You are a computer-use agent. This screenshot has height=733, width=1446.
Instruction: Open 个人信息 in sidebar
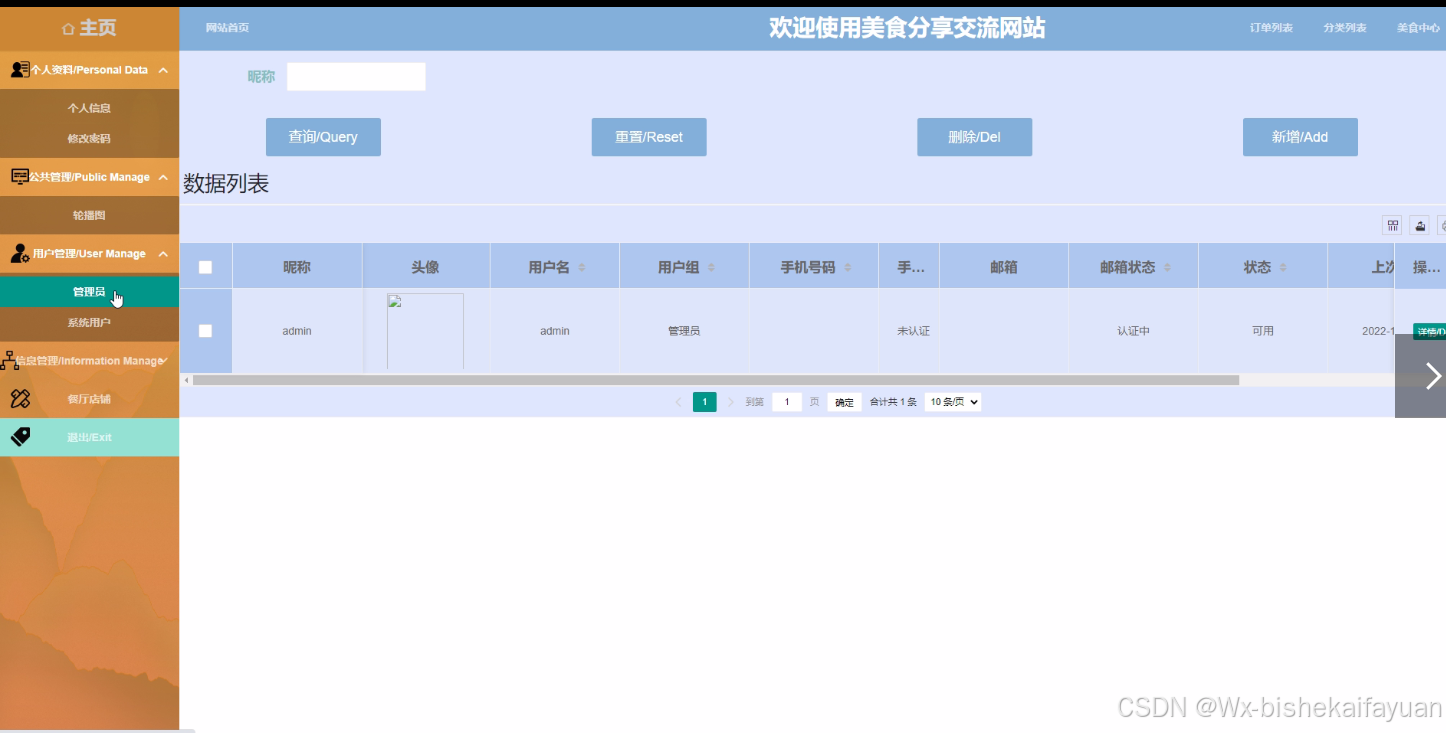tap(89, 108)
